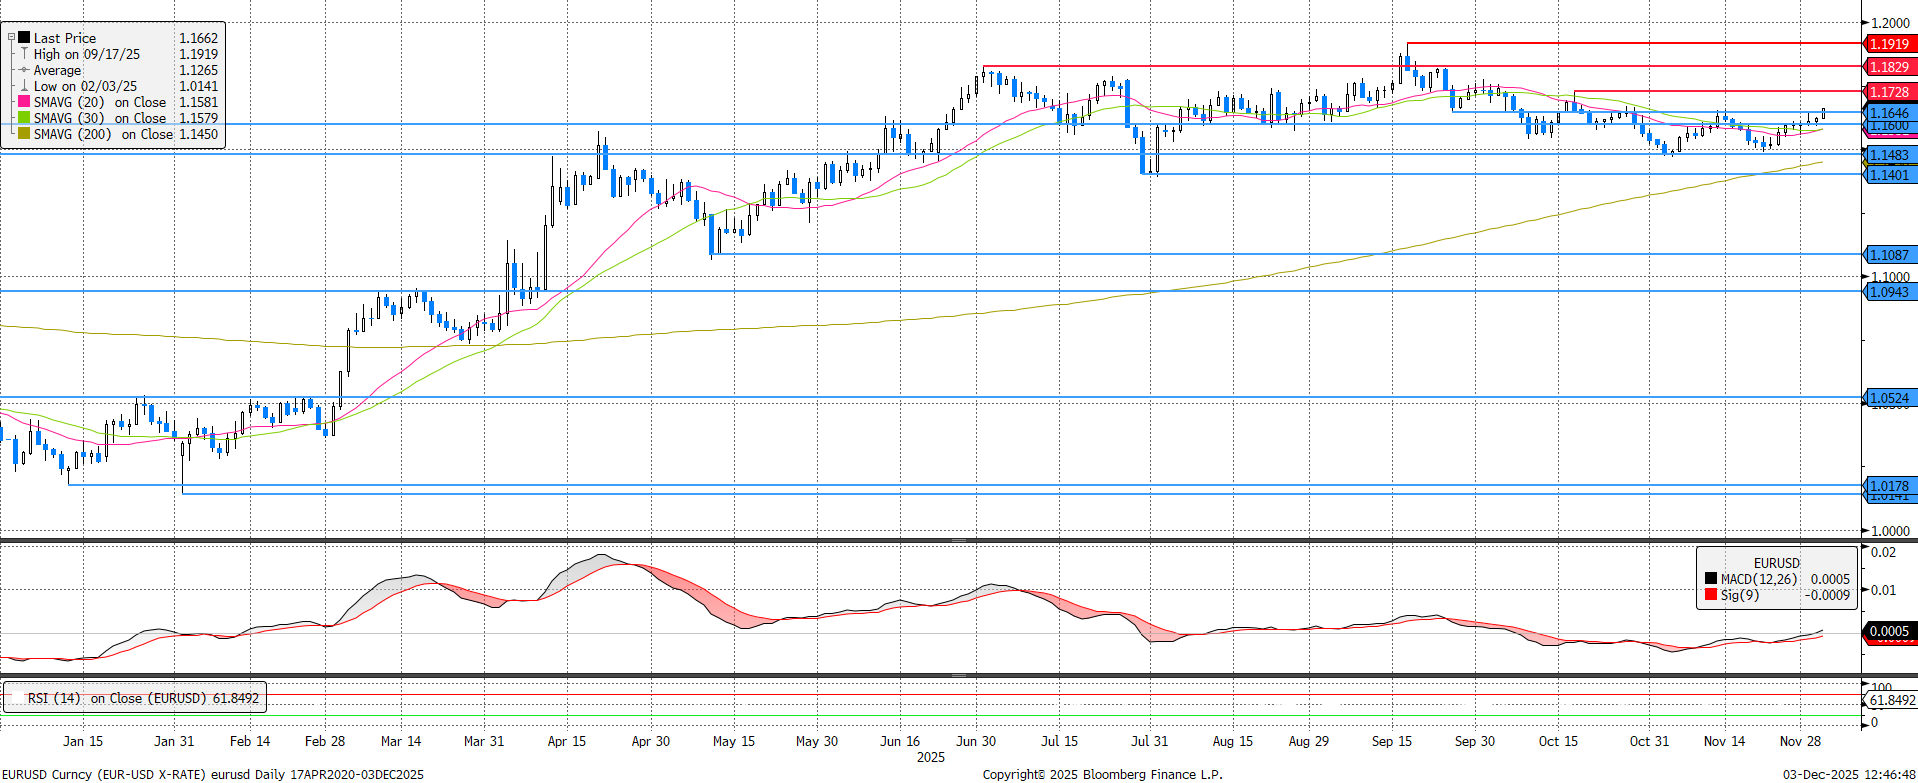Image resolution: width=1918 pixels, height=783 pixels.
Task: Click the red 1.1829 resistance level tag
Action: pyautogui.click(x=1889, y=67)
